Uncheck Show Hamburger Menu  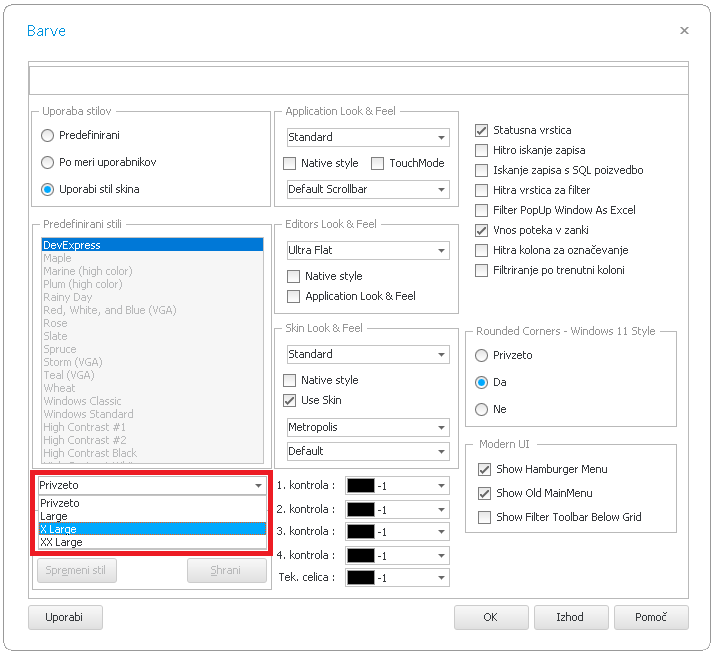(x=485, y=469)
